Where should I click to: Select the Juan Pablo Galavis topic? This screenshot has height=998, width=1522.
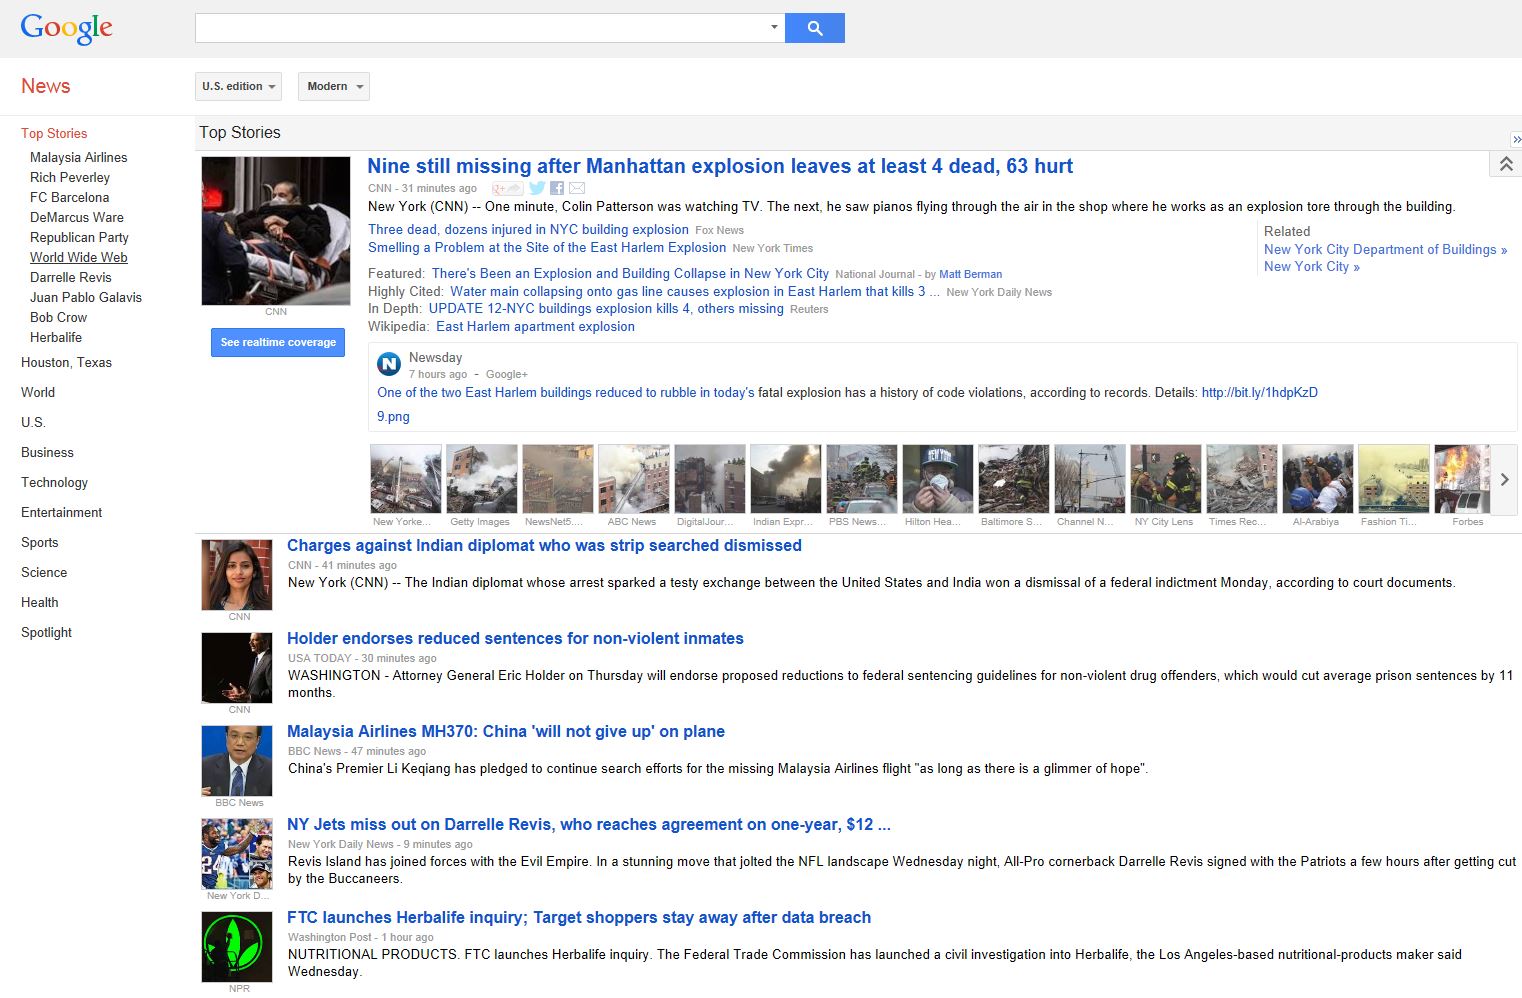pos(86,297)
